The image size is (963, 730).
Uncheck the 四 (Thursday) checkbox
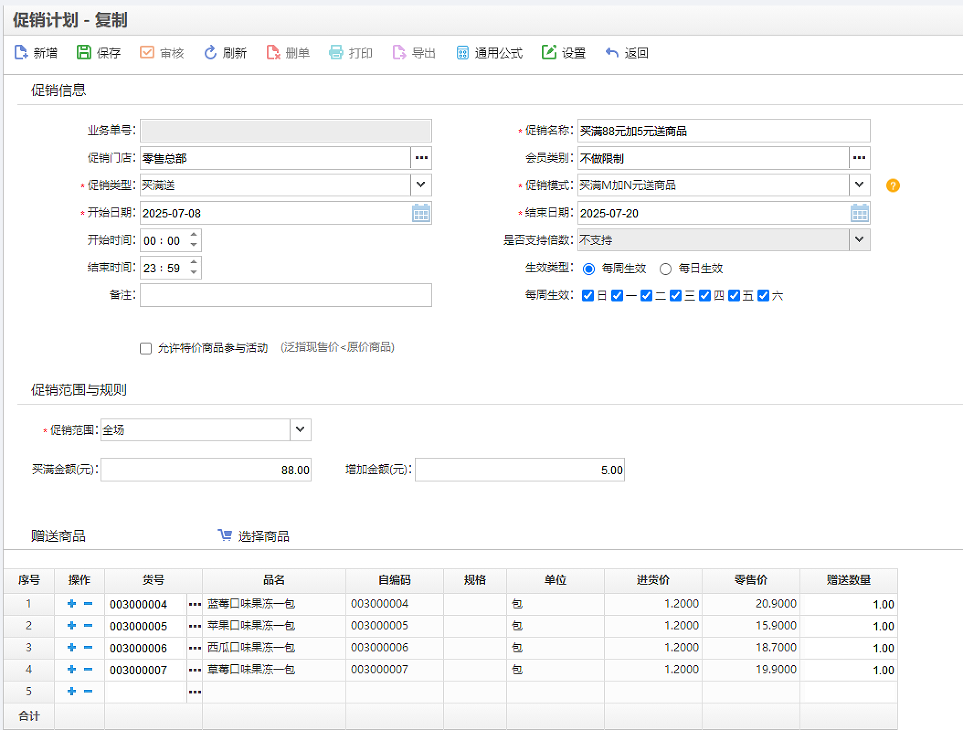(705, 296)
